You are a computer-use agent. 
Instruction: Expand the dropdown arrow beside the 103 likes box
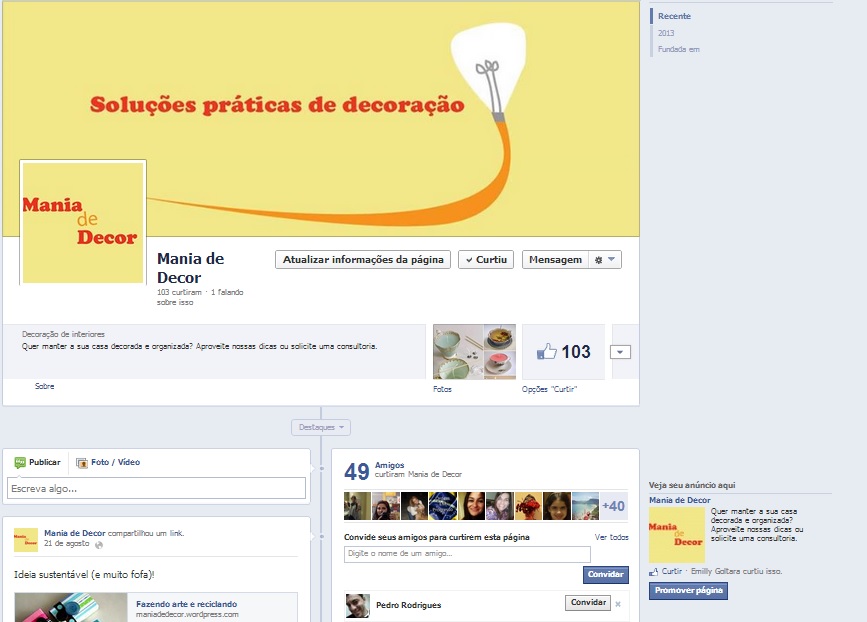[x=620, y=352]
